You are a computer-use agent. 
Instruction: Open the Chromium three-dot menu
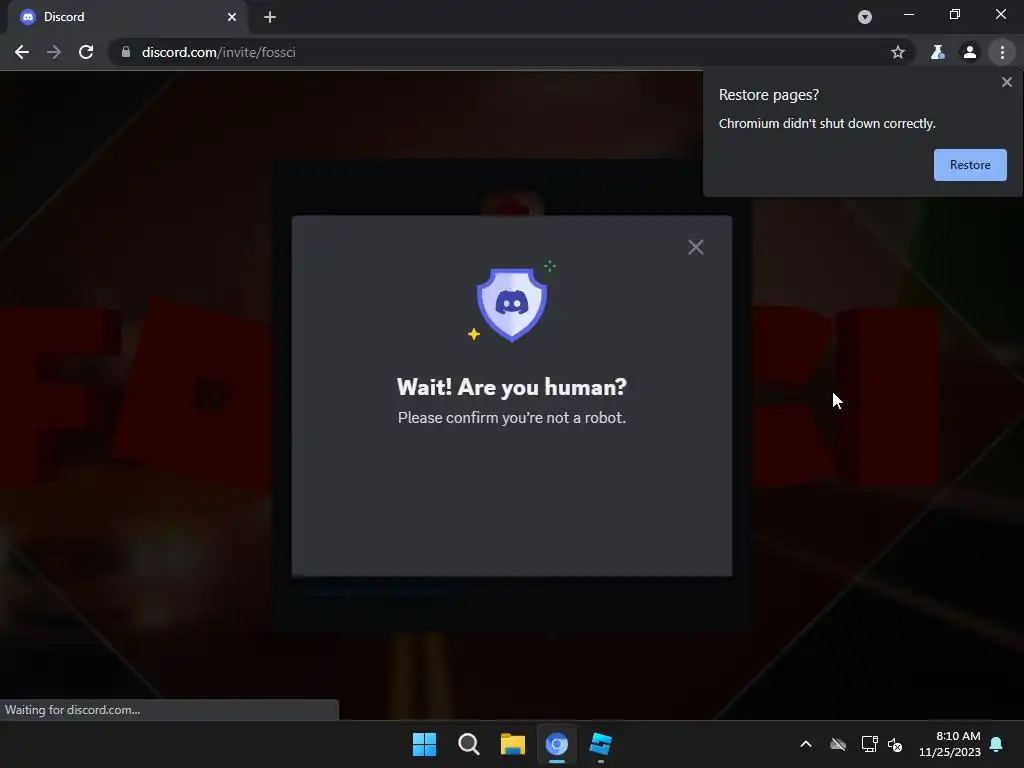(x=1002, y=52)
